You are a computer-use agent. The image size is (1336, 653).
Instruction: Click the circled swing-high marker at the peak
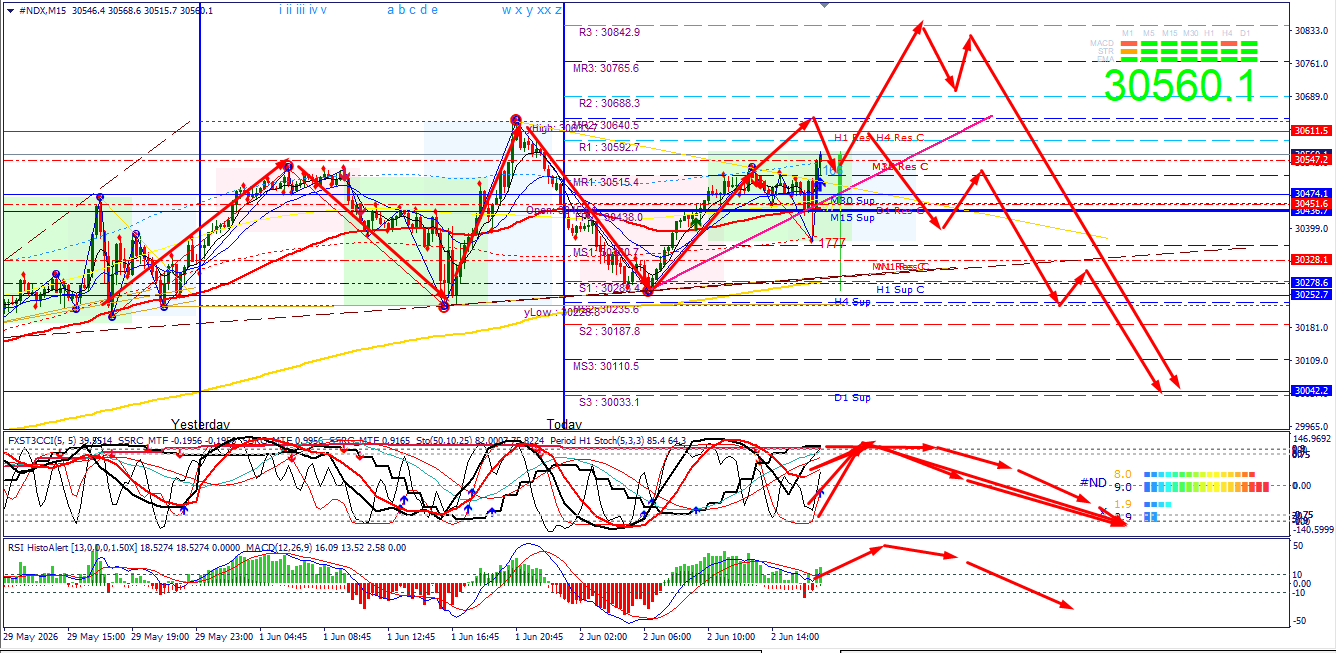pyautogui.click(x=516, y=120)
